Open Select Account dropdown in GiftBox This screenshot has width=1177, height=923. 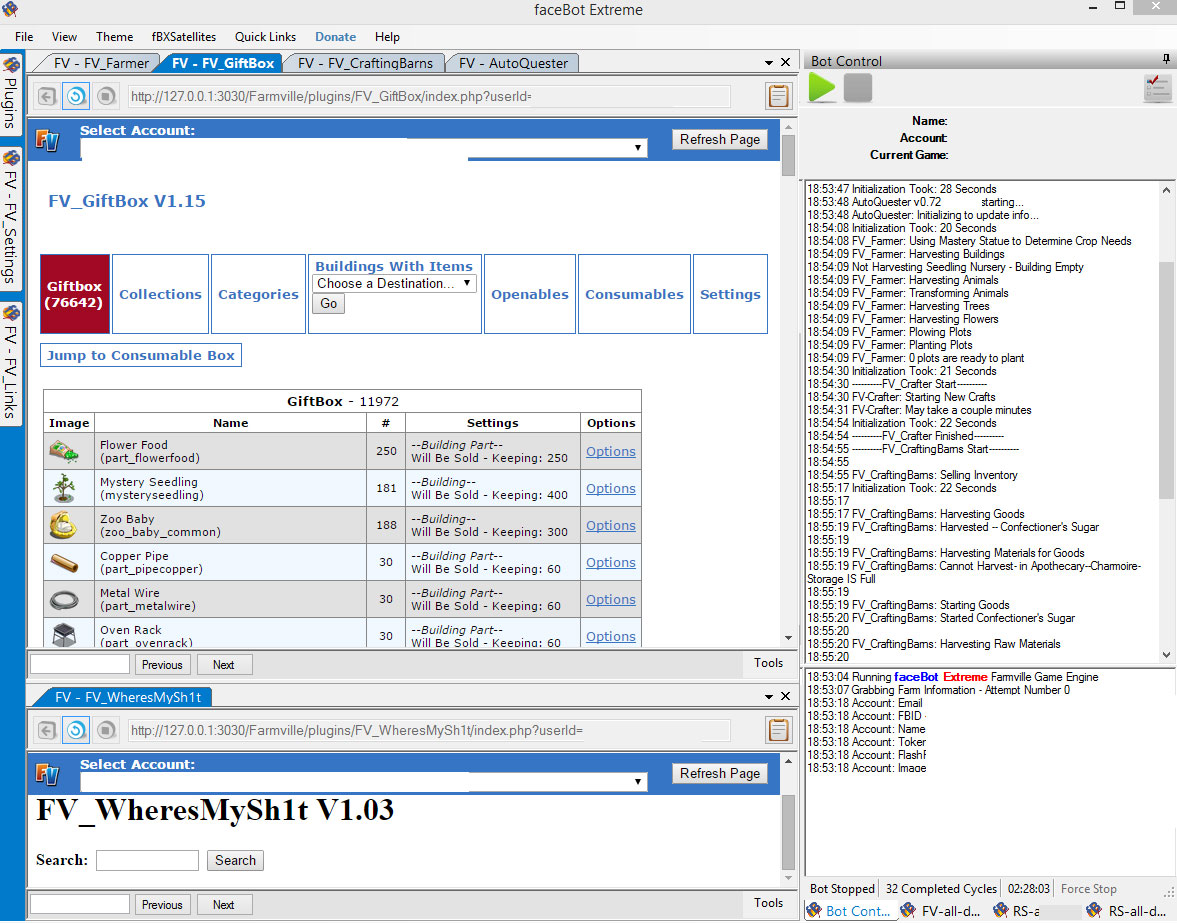[363, 149]
